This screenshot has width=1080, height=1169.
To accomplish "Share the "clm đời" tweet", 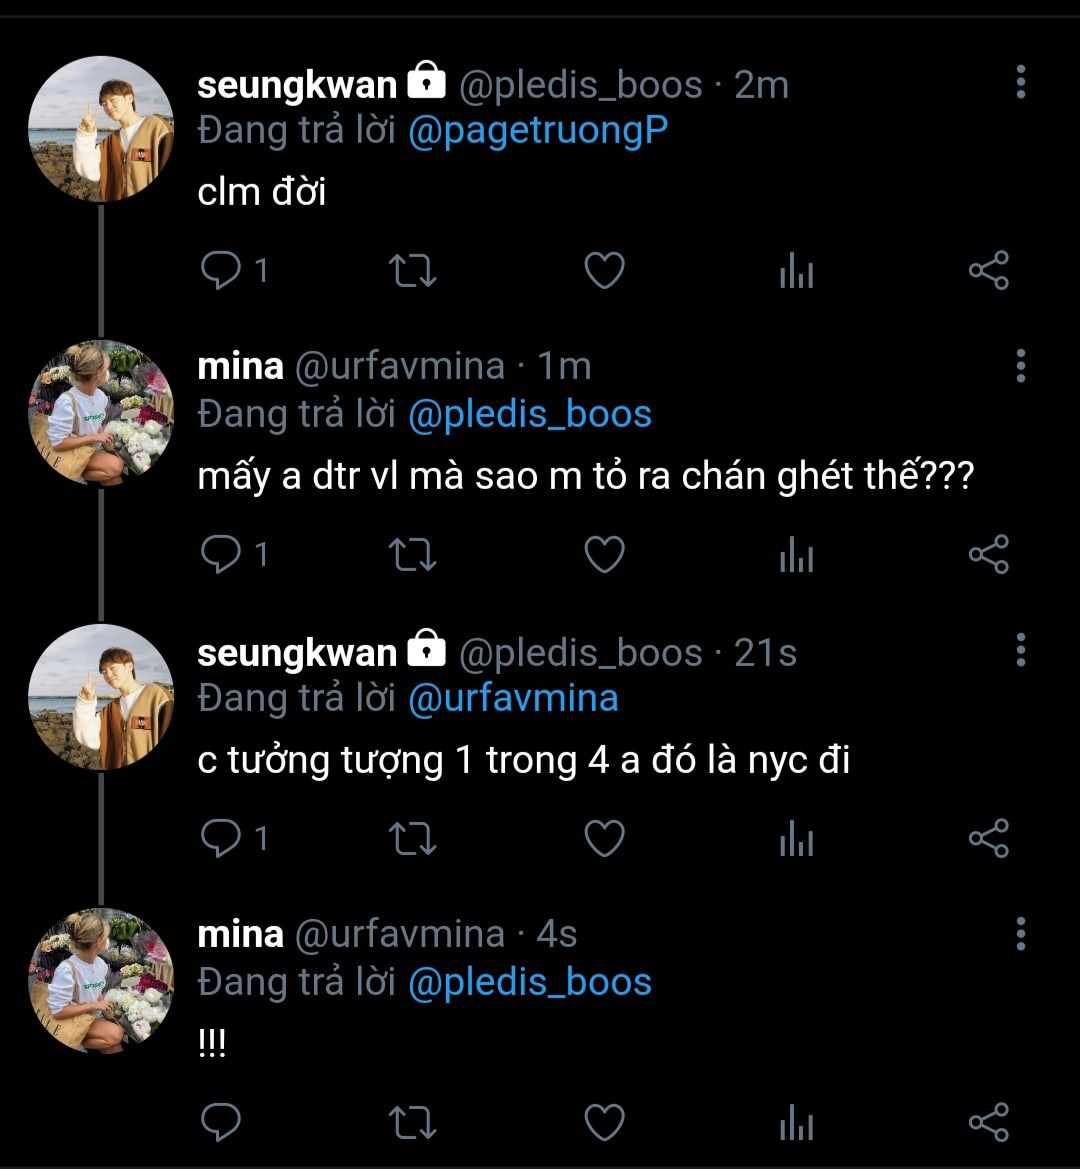I will 988,271.
